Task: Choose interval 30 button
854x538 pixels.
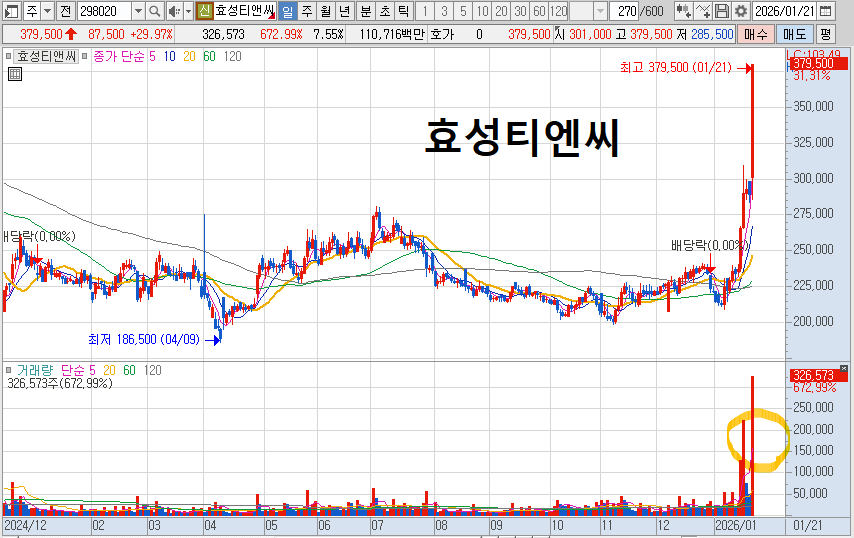Action: (520, 11)
